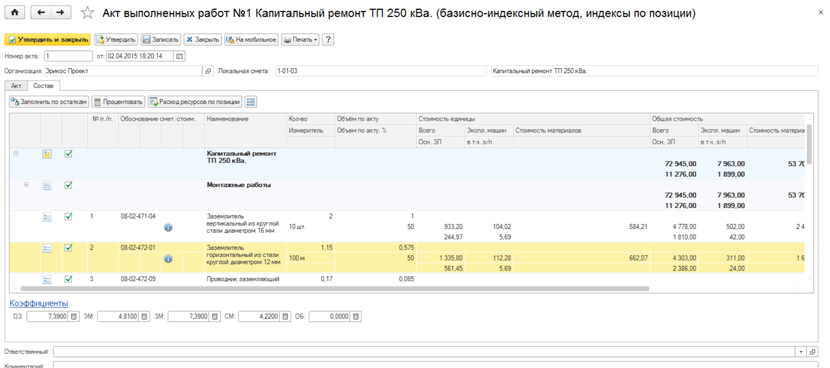This screenshot has height=368, width=830.
Task: Click the Организация field Эрикос Проект
Action: pyautogui.click(x=123, y=71)
